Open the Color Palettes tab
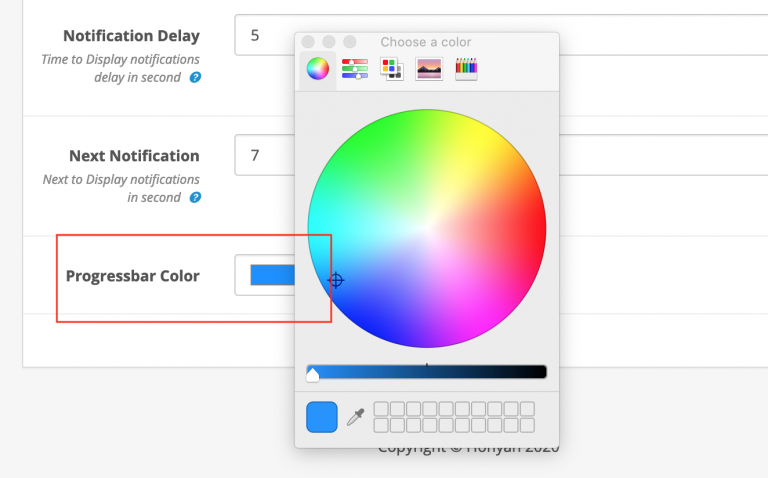The image size is (768, 478). pos(392,69)
